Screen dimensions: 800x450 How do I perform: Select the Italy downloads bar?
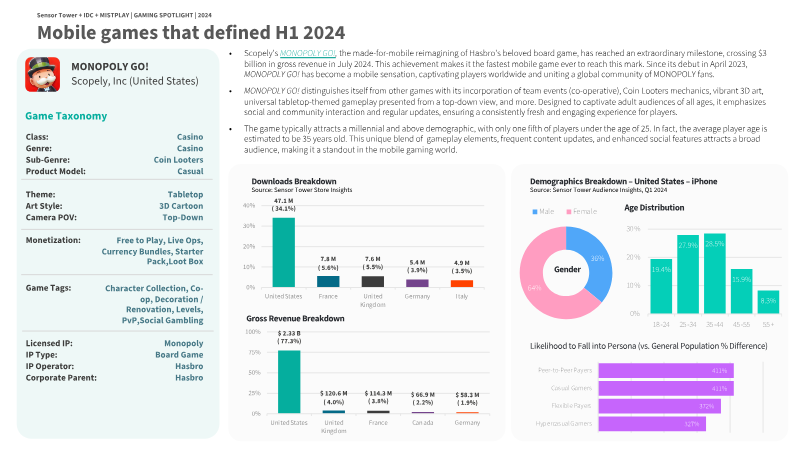click(x=462, y=284)
